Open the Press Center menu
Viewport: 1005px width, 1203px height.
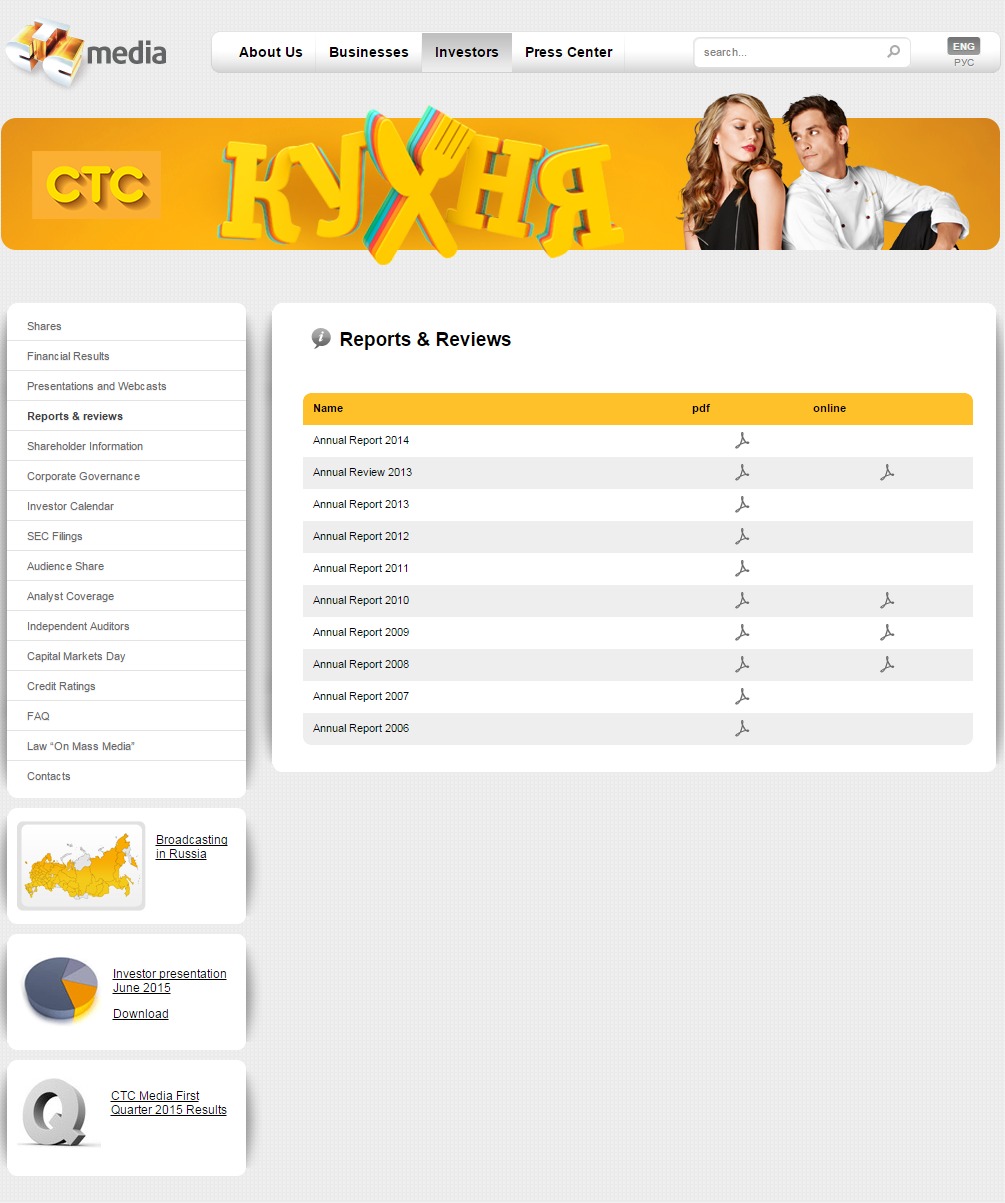(568, 52)
